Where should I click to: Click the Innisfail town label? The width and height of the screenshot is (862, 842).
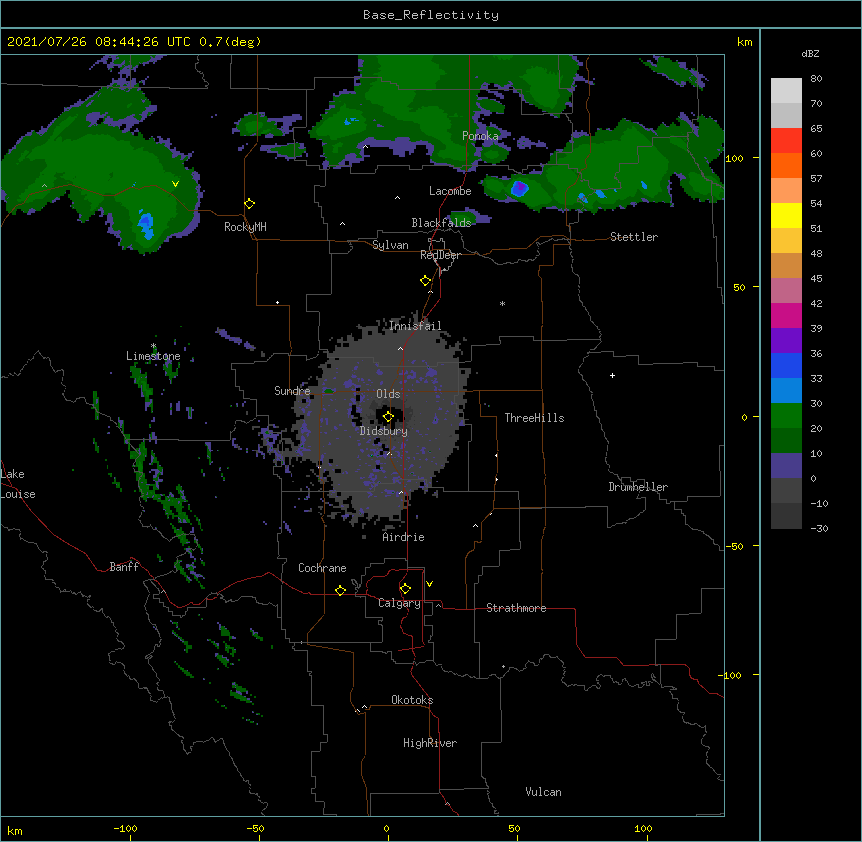pyautogui.click(x=415, y=326)
